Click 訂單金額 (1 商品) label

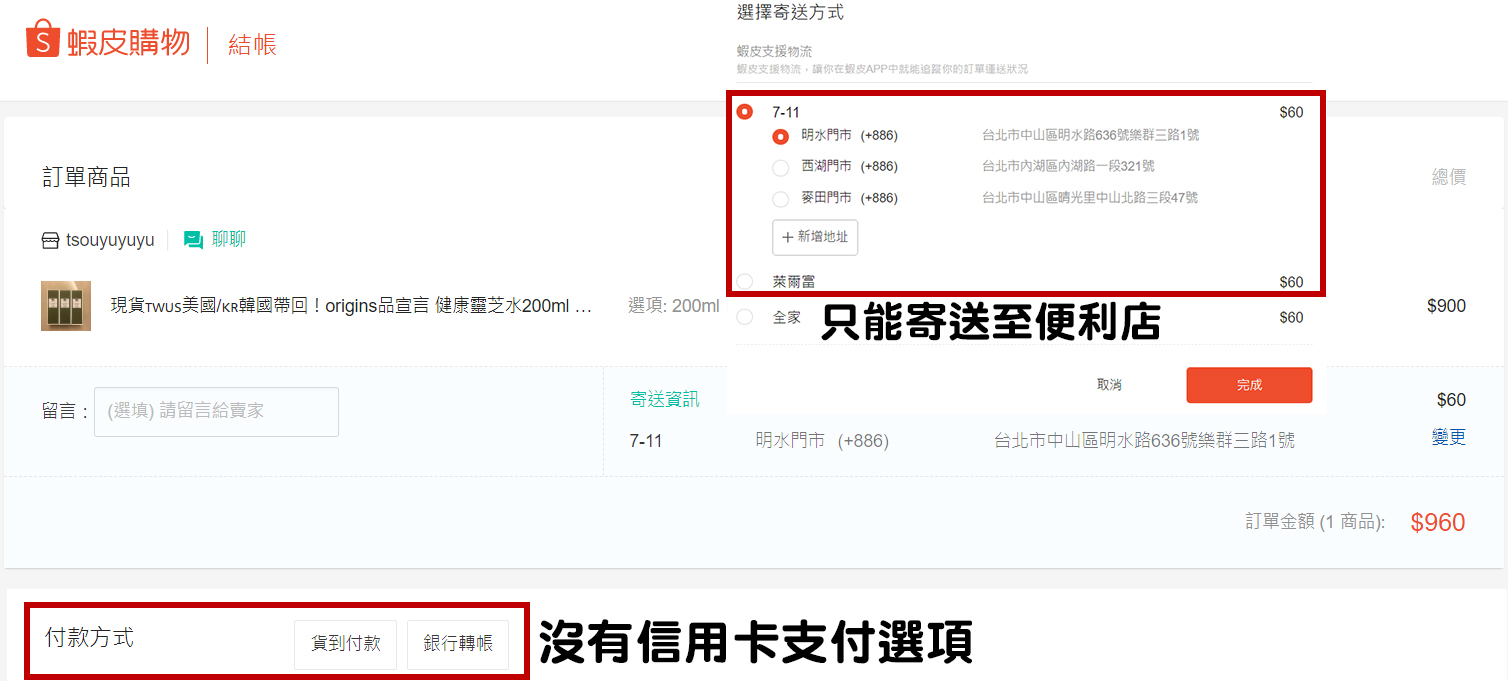coord(1315,522)
